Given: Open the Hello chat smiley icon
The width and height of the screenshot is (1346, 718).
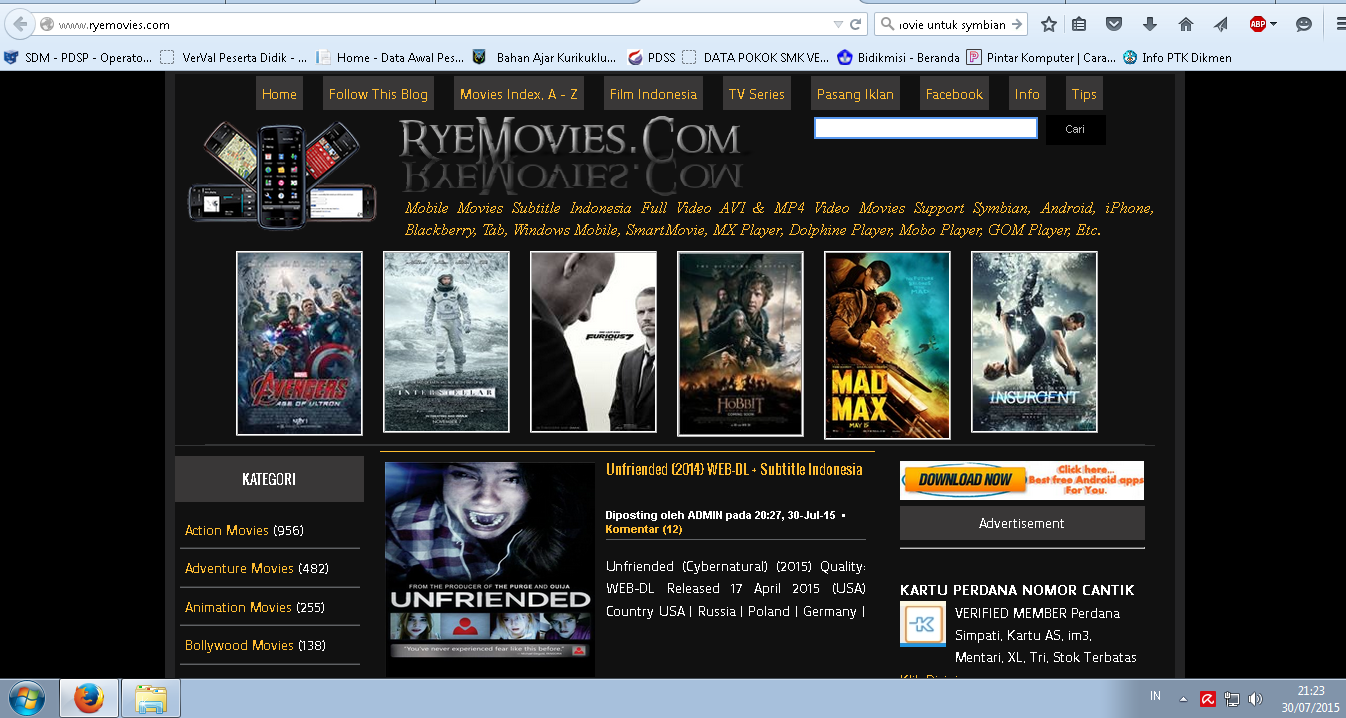Looking at the screenshot, I should 1304,24.
